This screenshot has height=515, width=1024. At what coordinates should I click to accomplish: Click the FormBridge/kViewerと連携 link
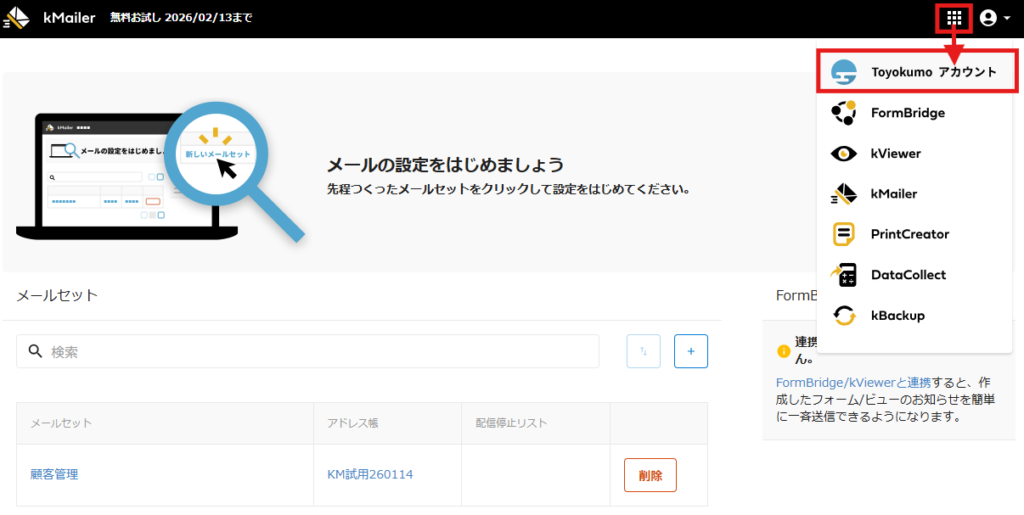point(853,382)
